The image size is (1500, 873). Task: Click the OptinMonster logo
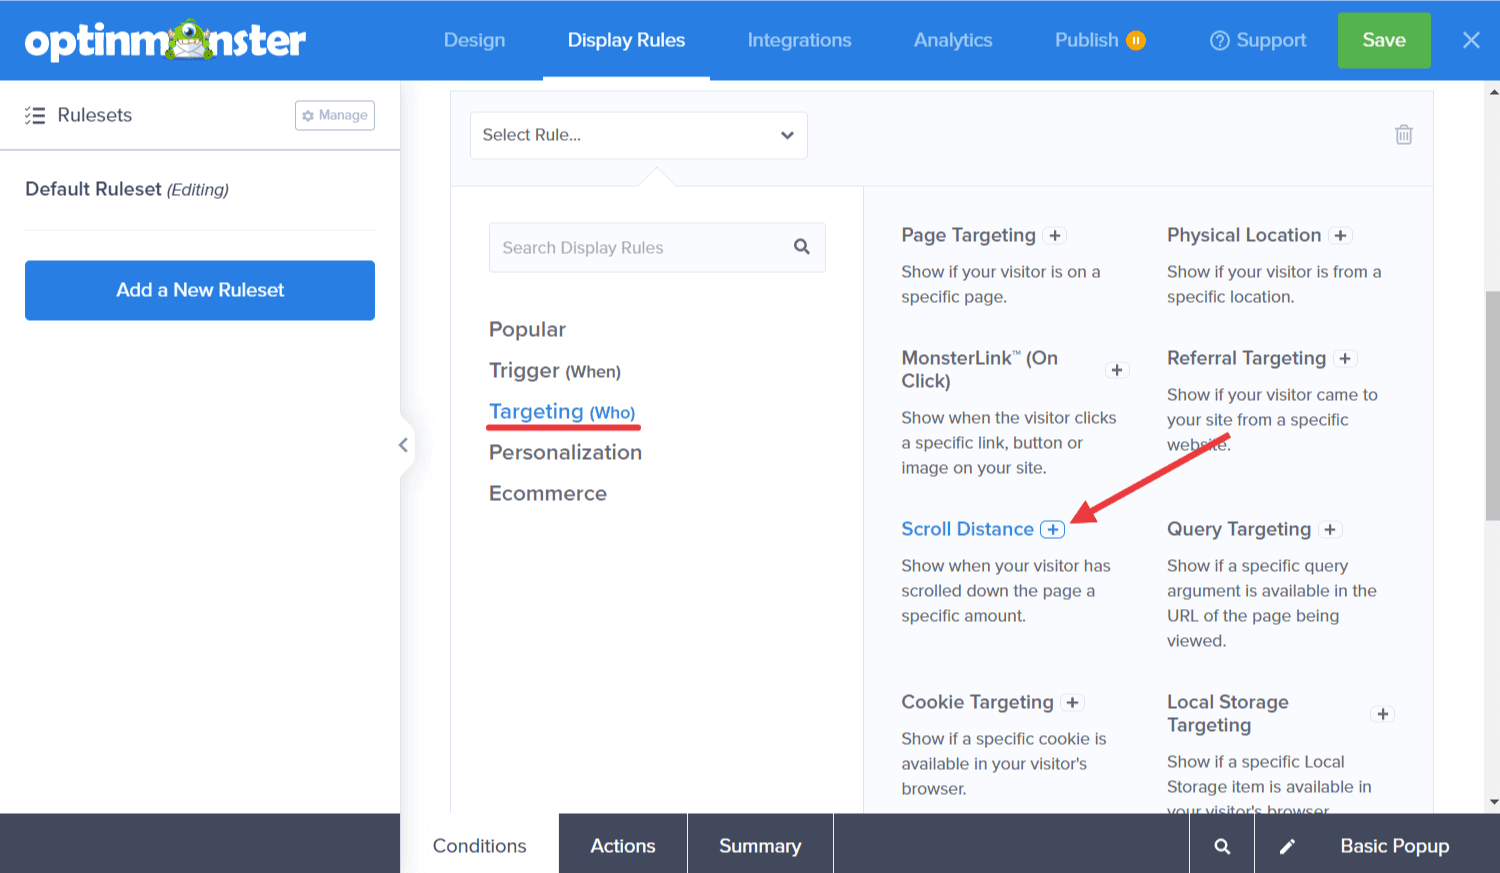165,40
